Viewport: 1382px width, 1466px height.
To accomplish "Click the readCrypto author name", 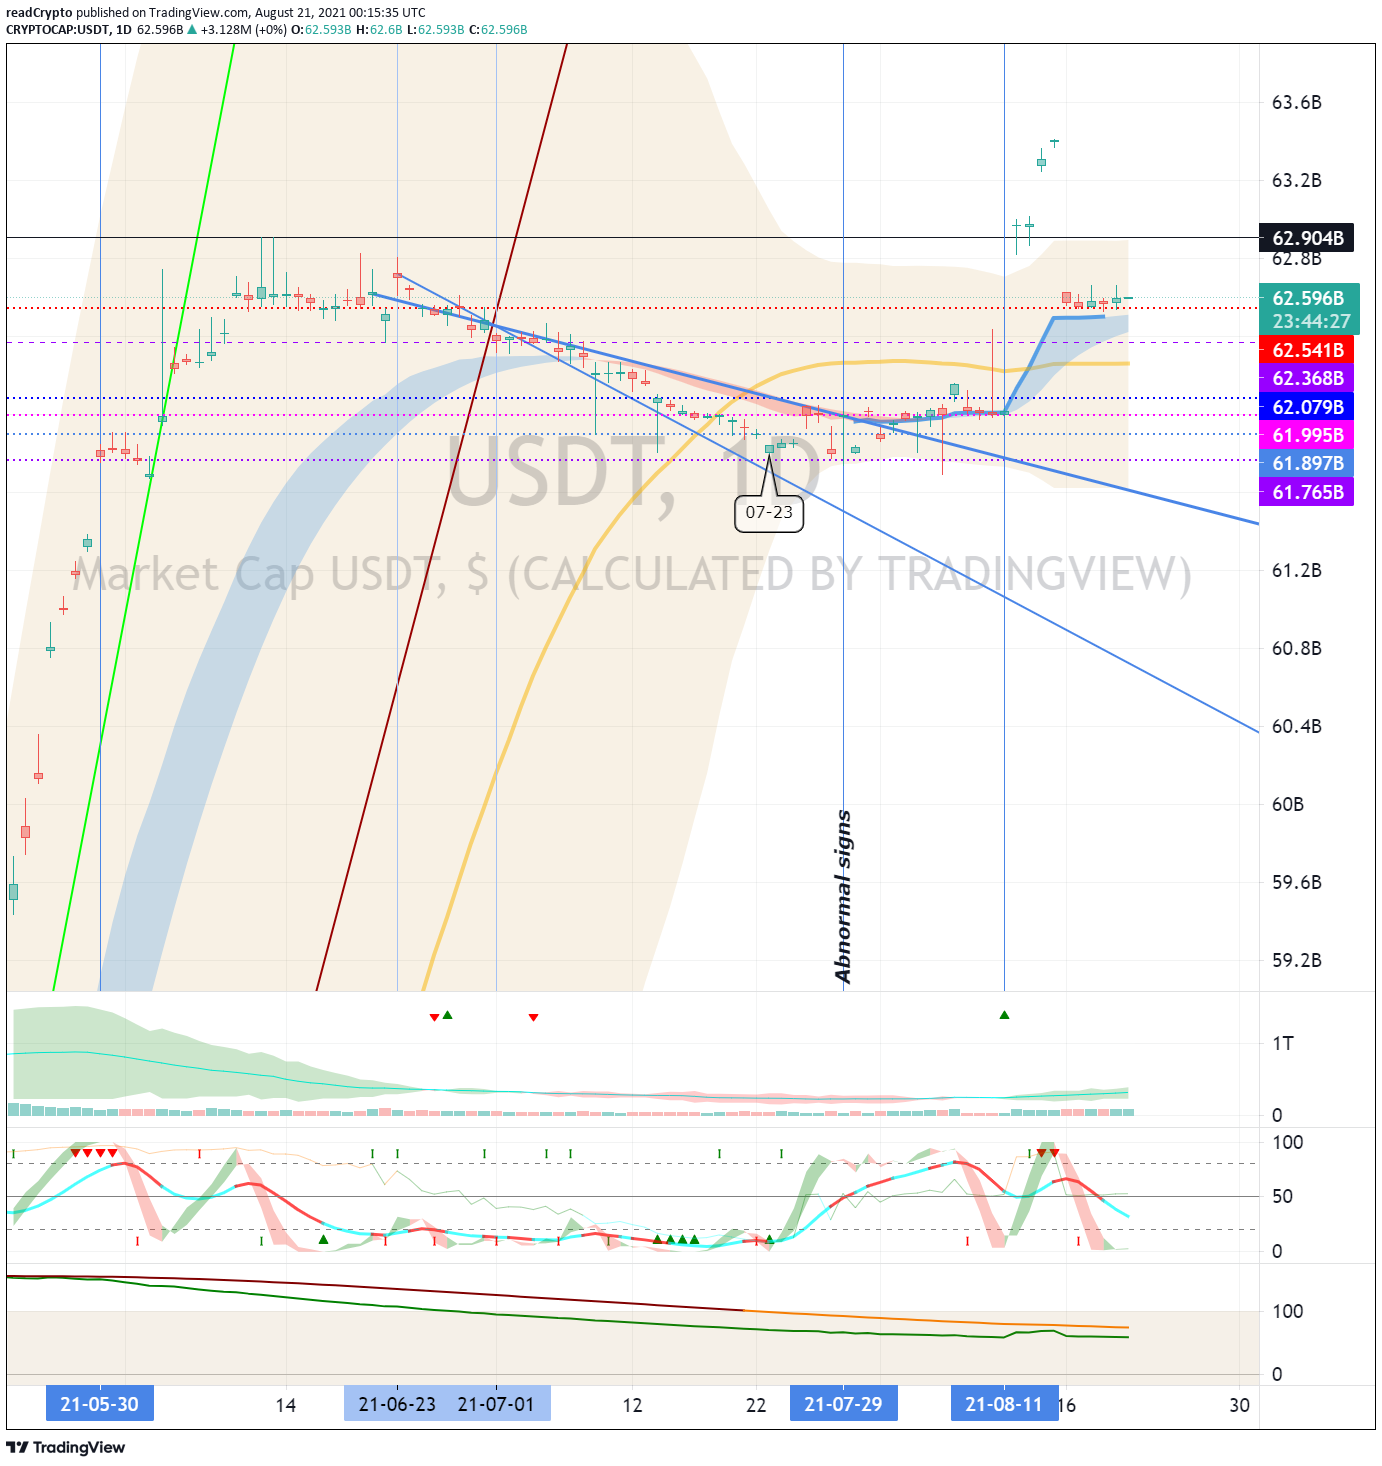I will pyautogui.click(x=39, y=13).
